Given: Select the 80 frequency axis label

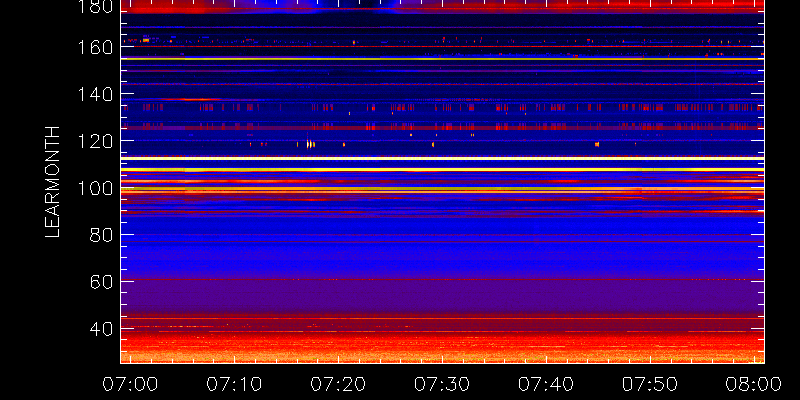Looking at the screenshot, I should click(x=102, y=235).
